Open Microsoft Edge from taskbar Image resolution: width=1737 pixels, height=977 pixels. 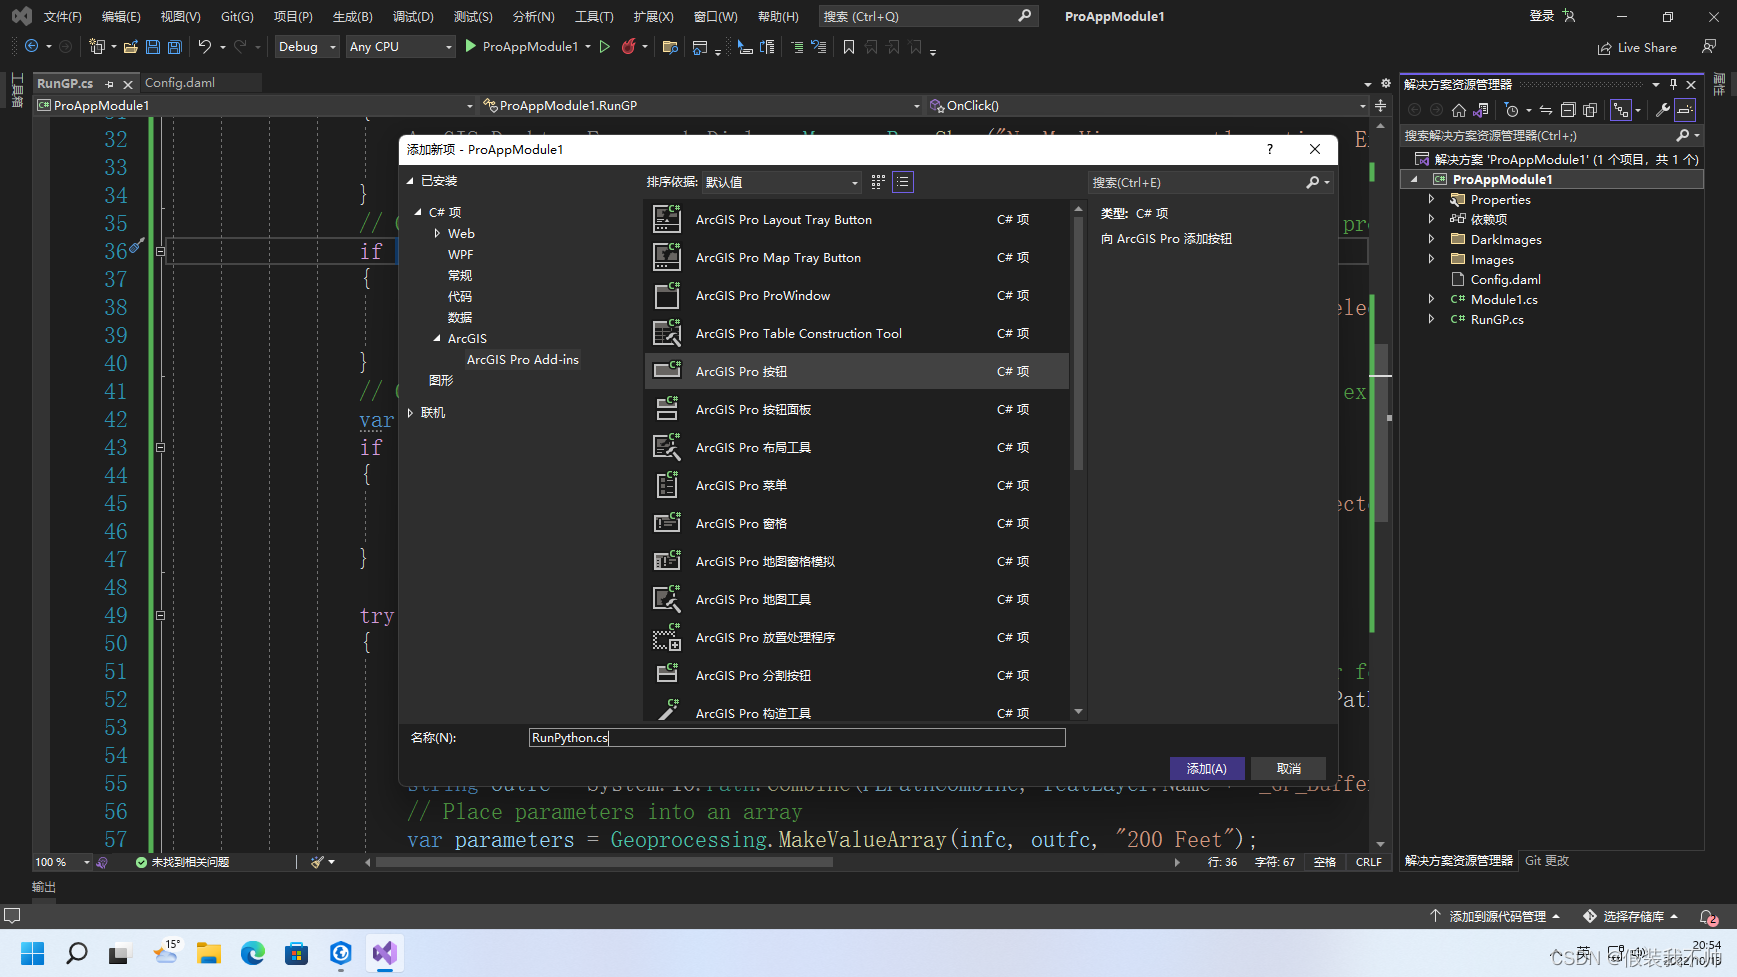[252, 953]
